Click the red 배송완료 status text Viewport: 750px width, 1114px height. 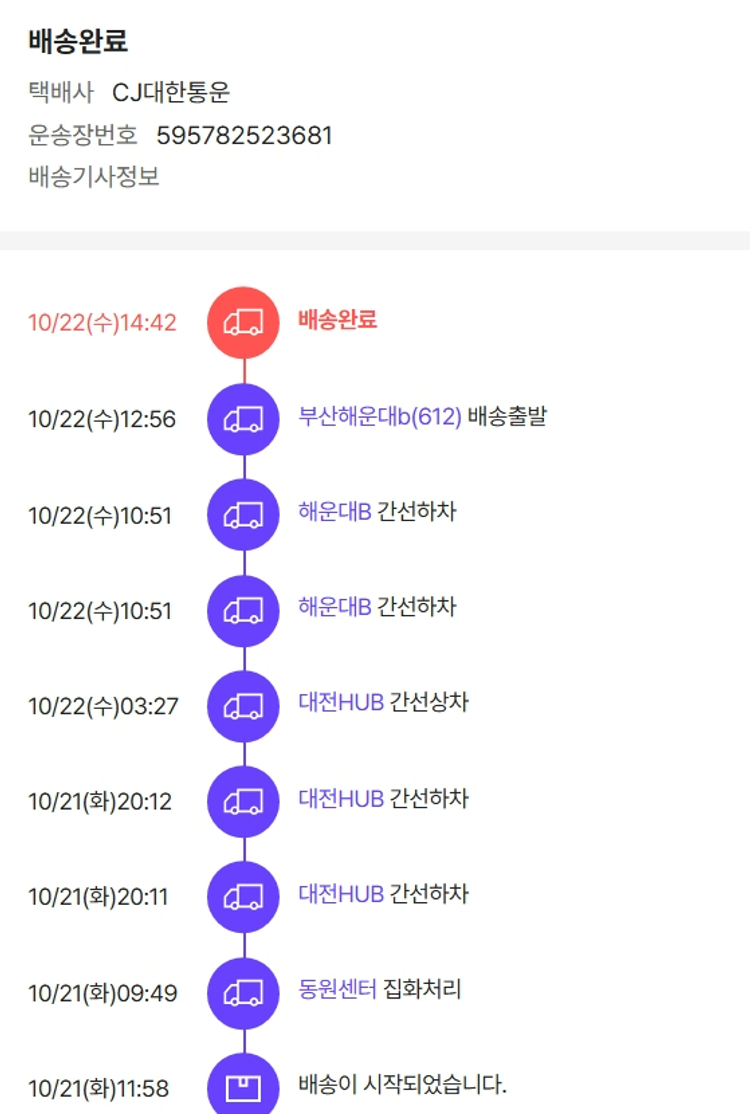click(x=337, y=320)
